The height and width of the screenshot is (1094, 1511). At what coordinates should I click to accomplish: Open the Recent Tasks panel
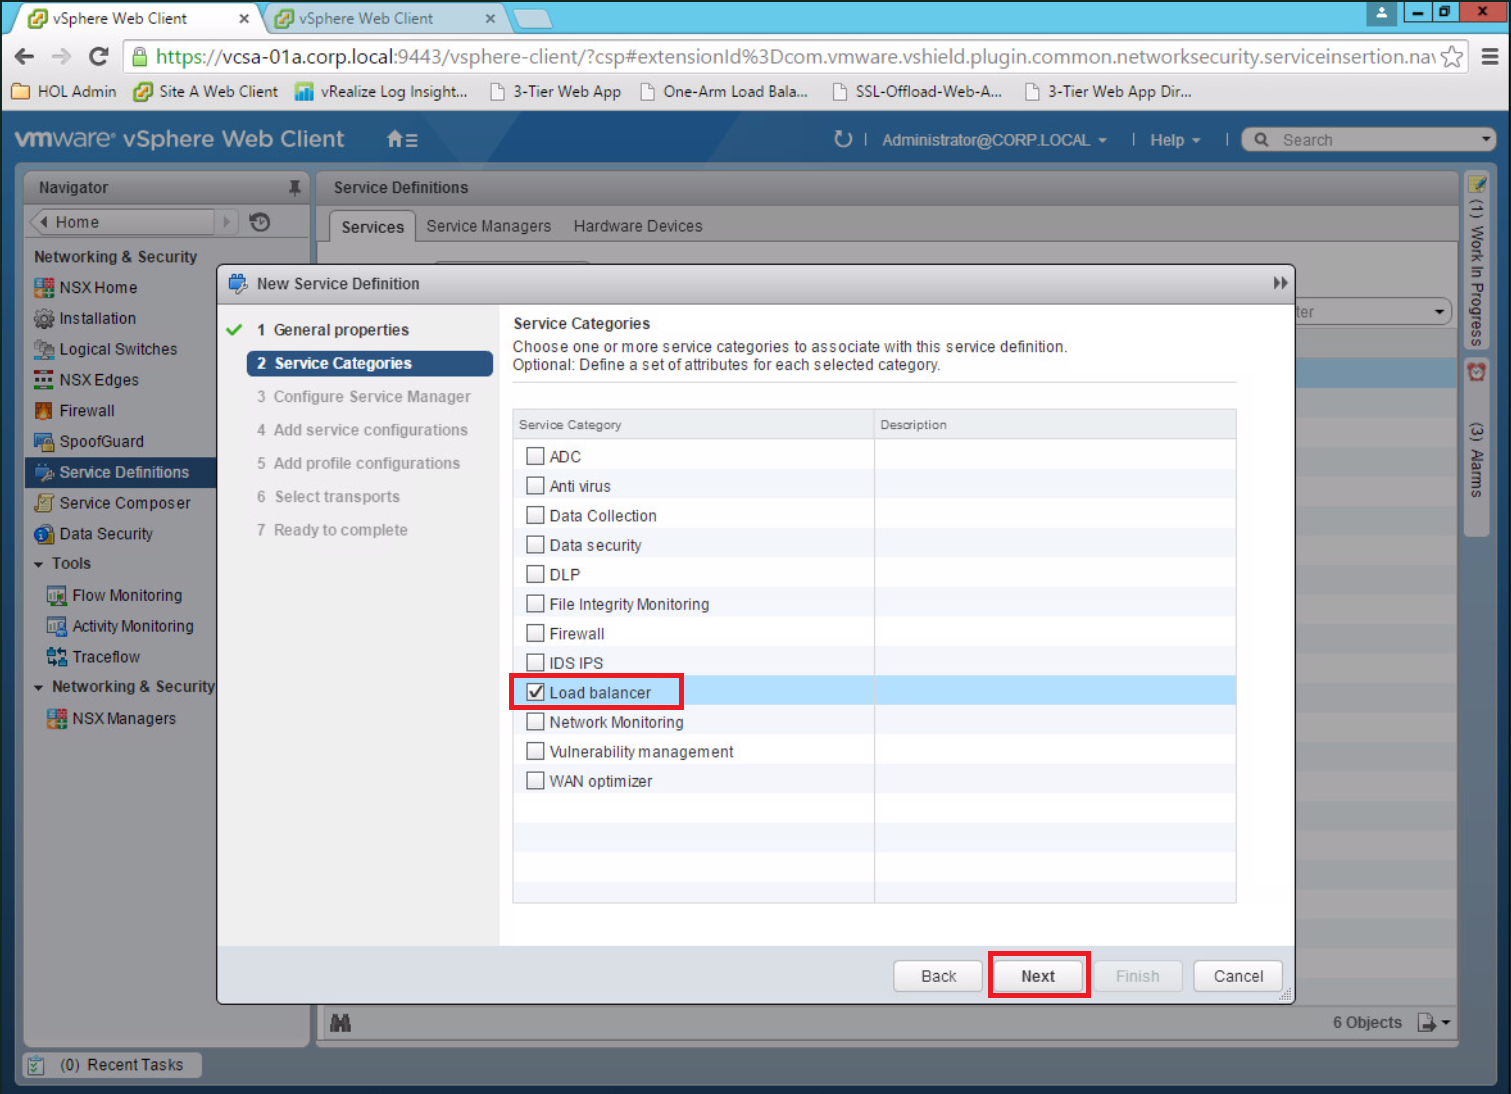click(112, 1065)
